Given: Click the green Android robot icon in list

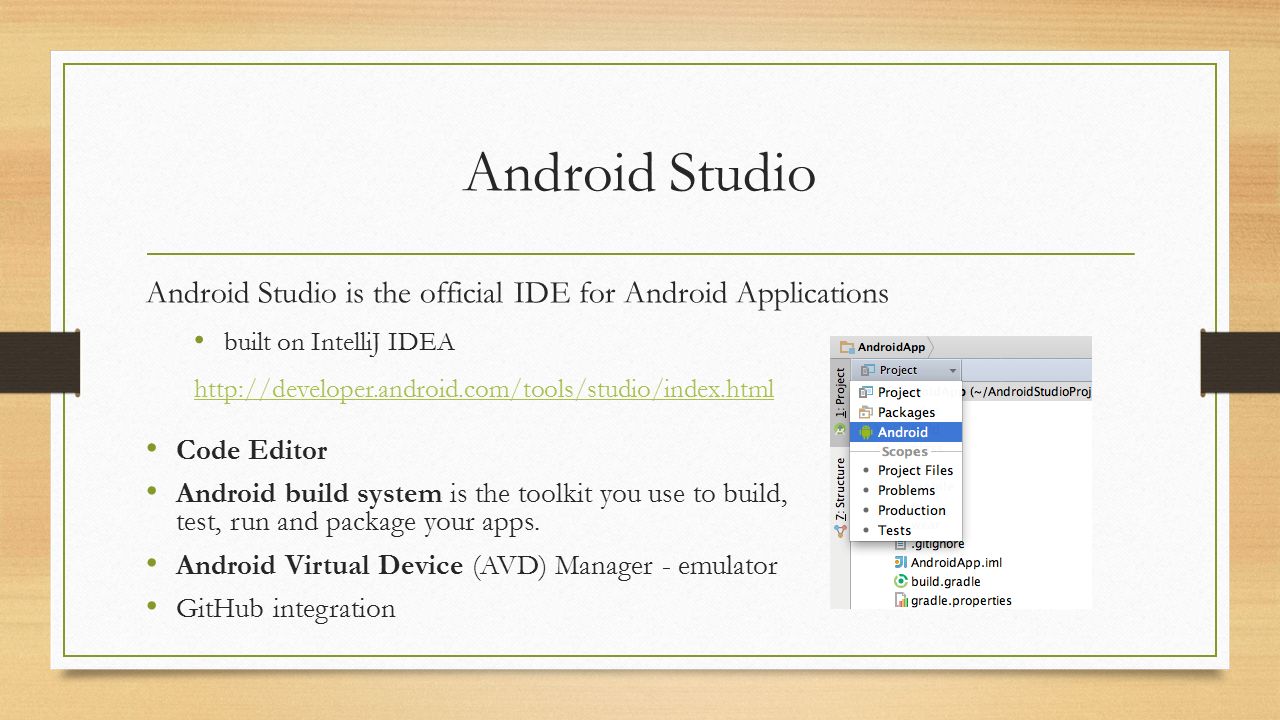Looking at the screenshot, I should point(865,432).
